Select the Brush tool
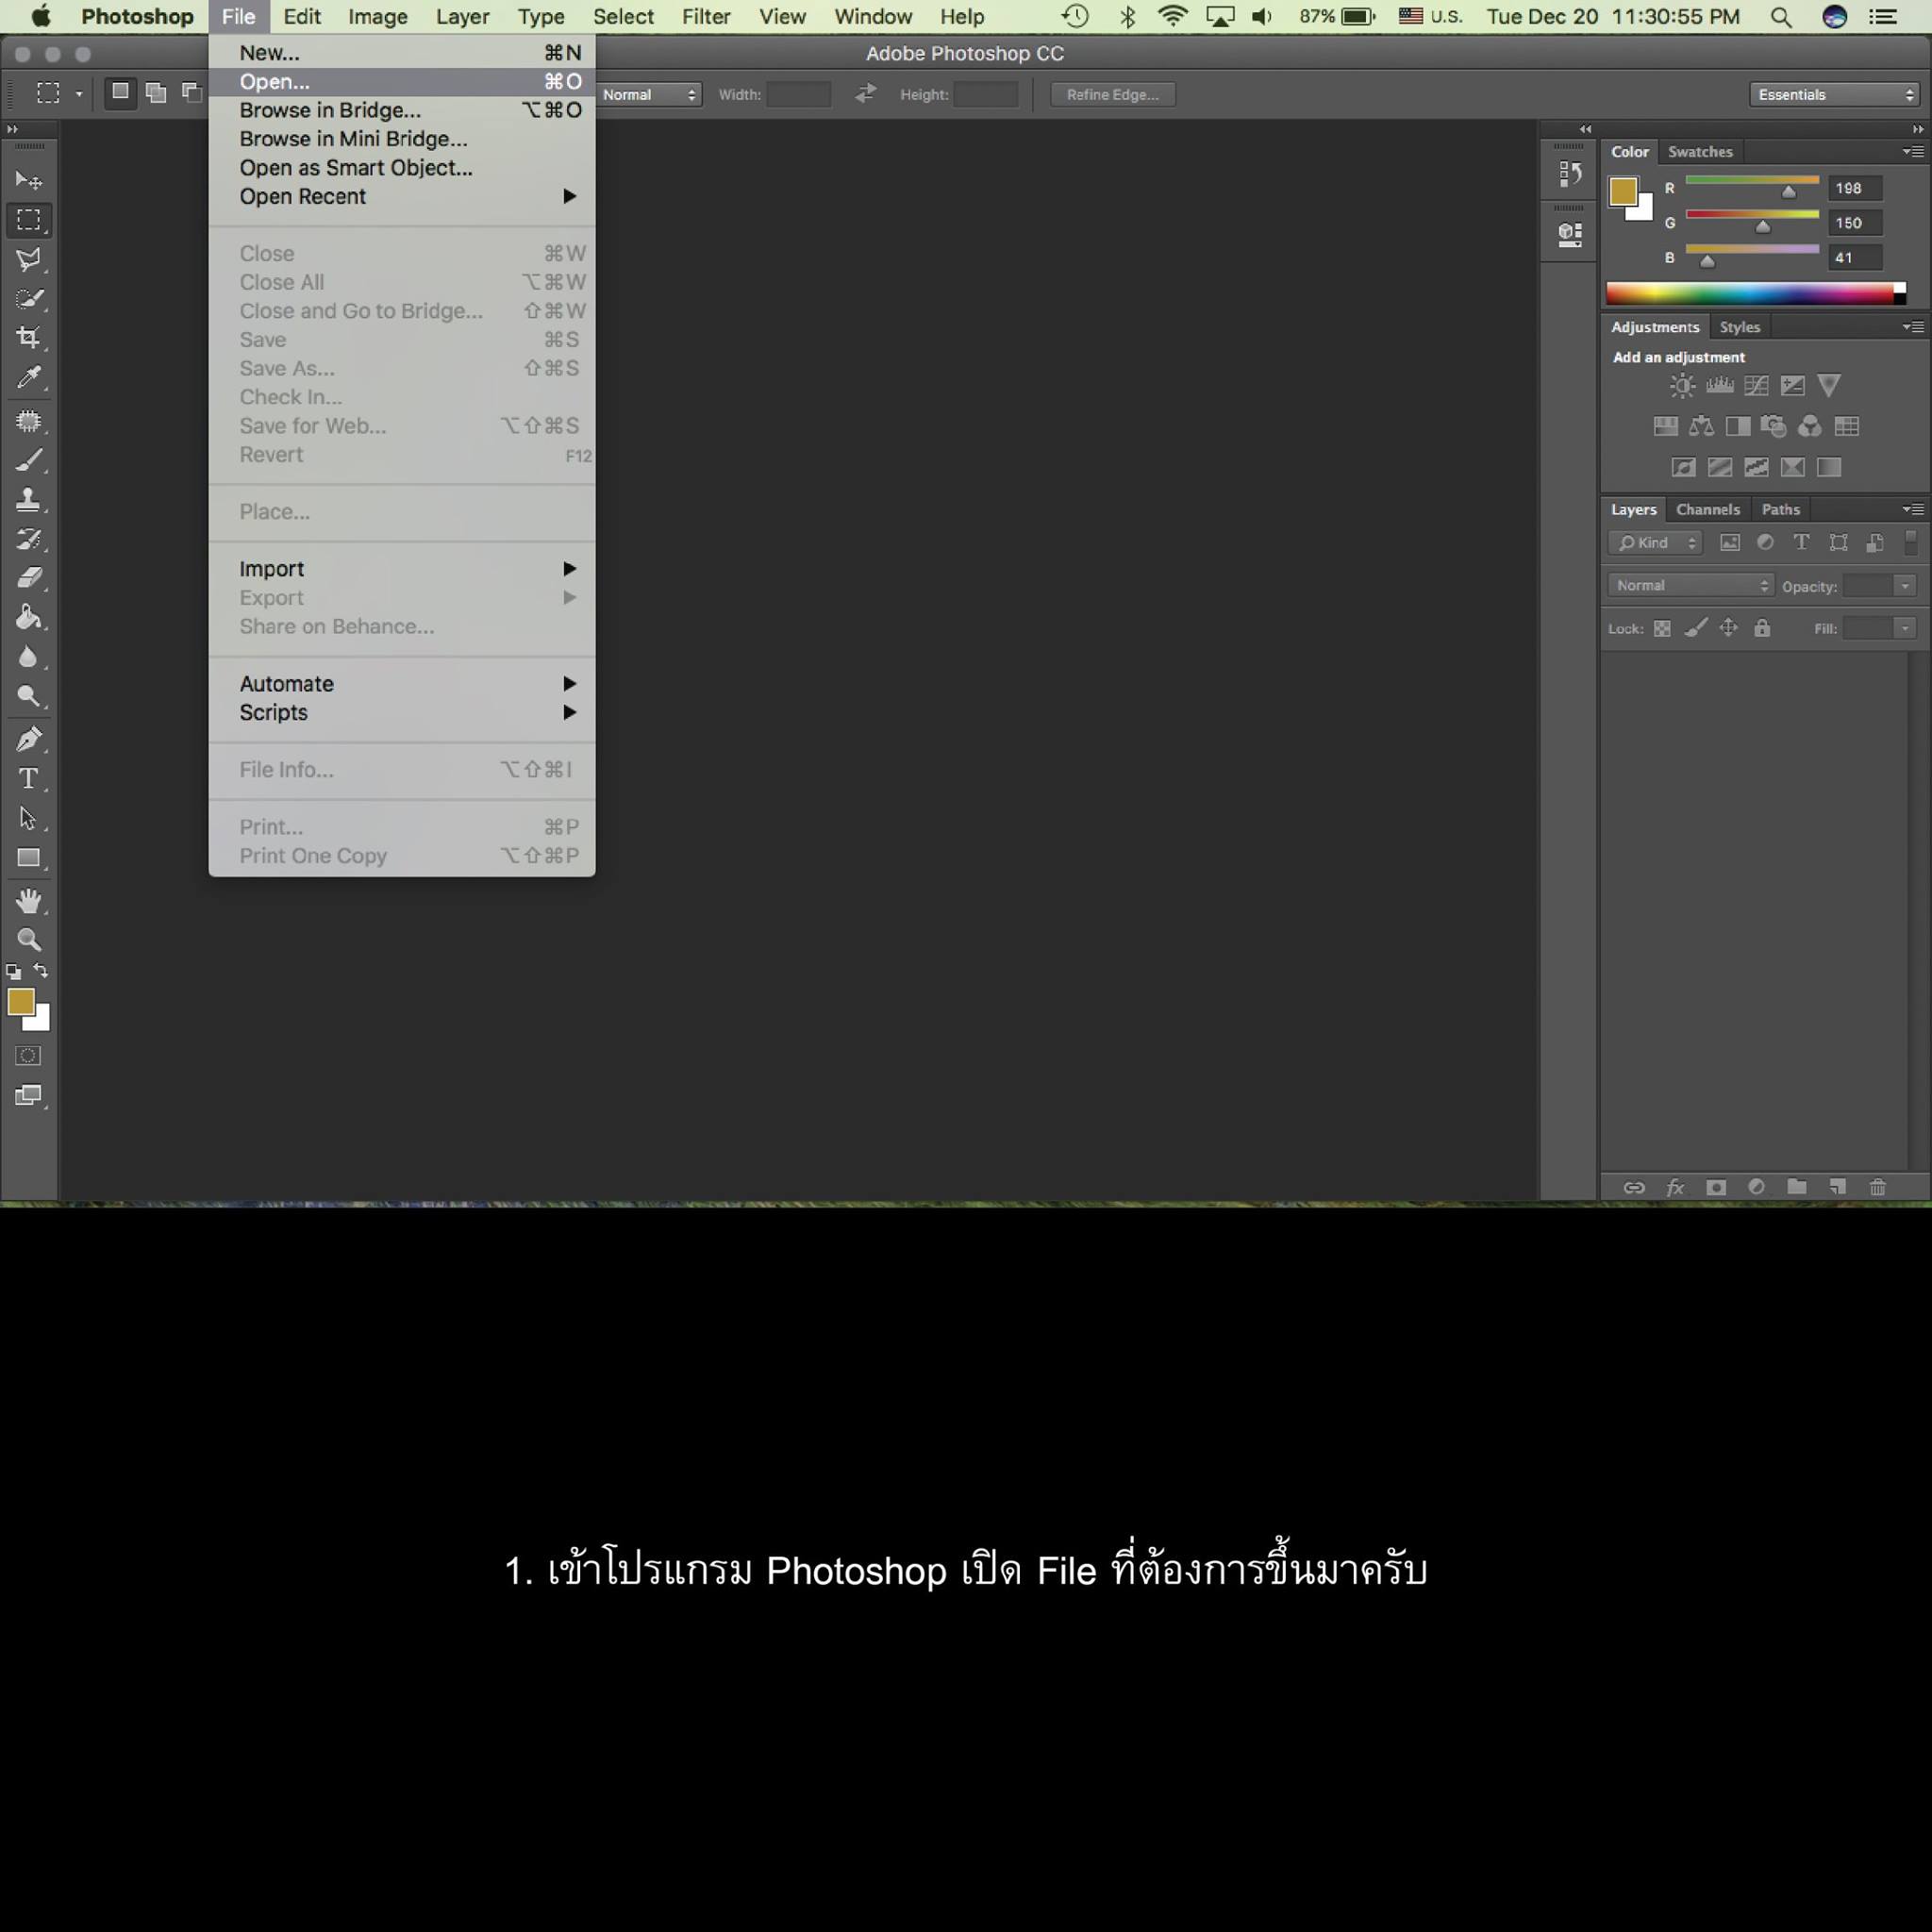Screen dimensions: 1932x1932 click(x=29, y=460)
